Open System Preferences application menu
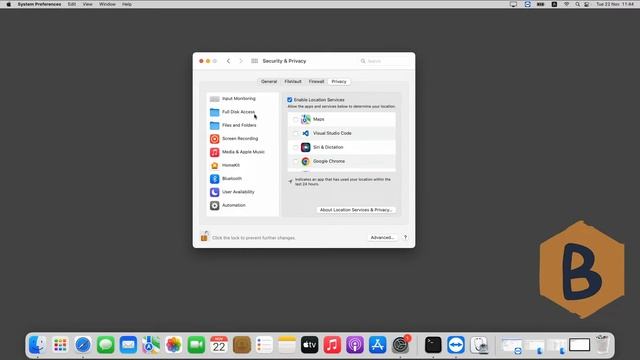This screenshot has height=360, width=640. pyautogui.click(x=39, y=4)
